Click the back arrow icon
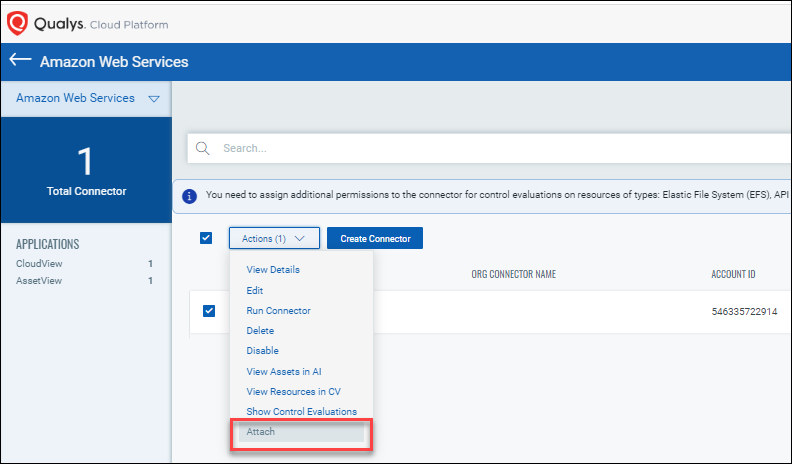The image size is (792, 464). click(x=20, y=61)
